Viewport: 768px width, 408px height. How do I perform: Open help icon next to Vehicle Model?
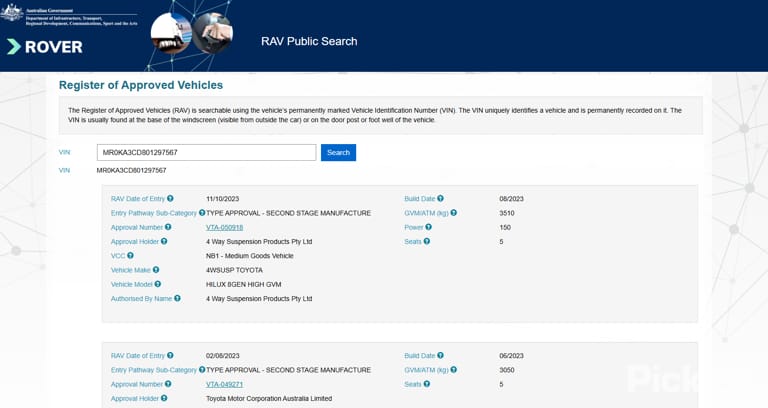click(x=158, y=284)
